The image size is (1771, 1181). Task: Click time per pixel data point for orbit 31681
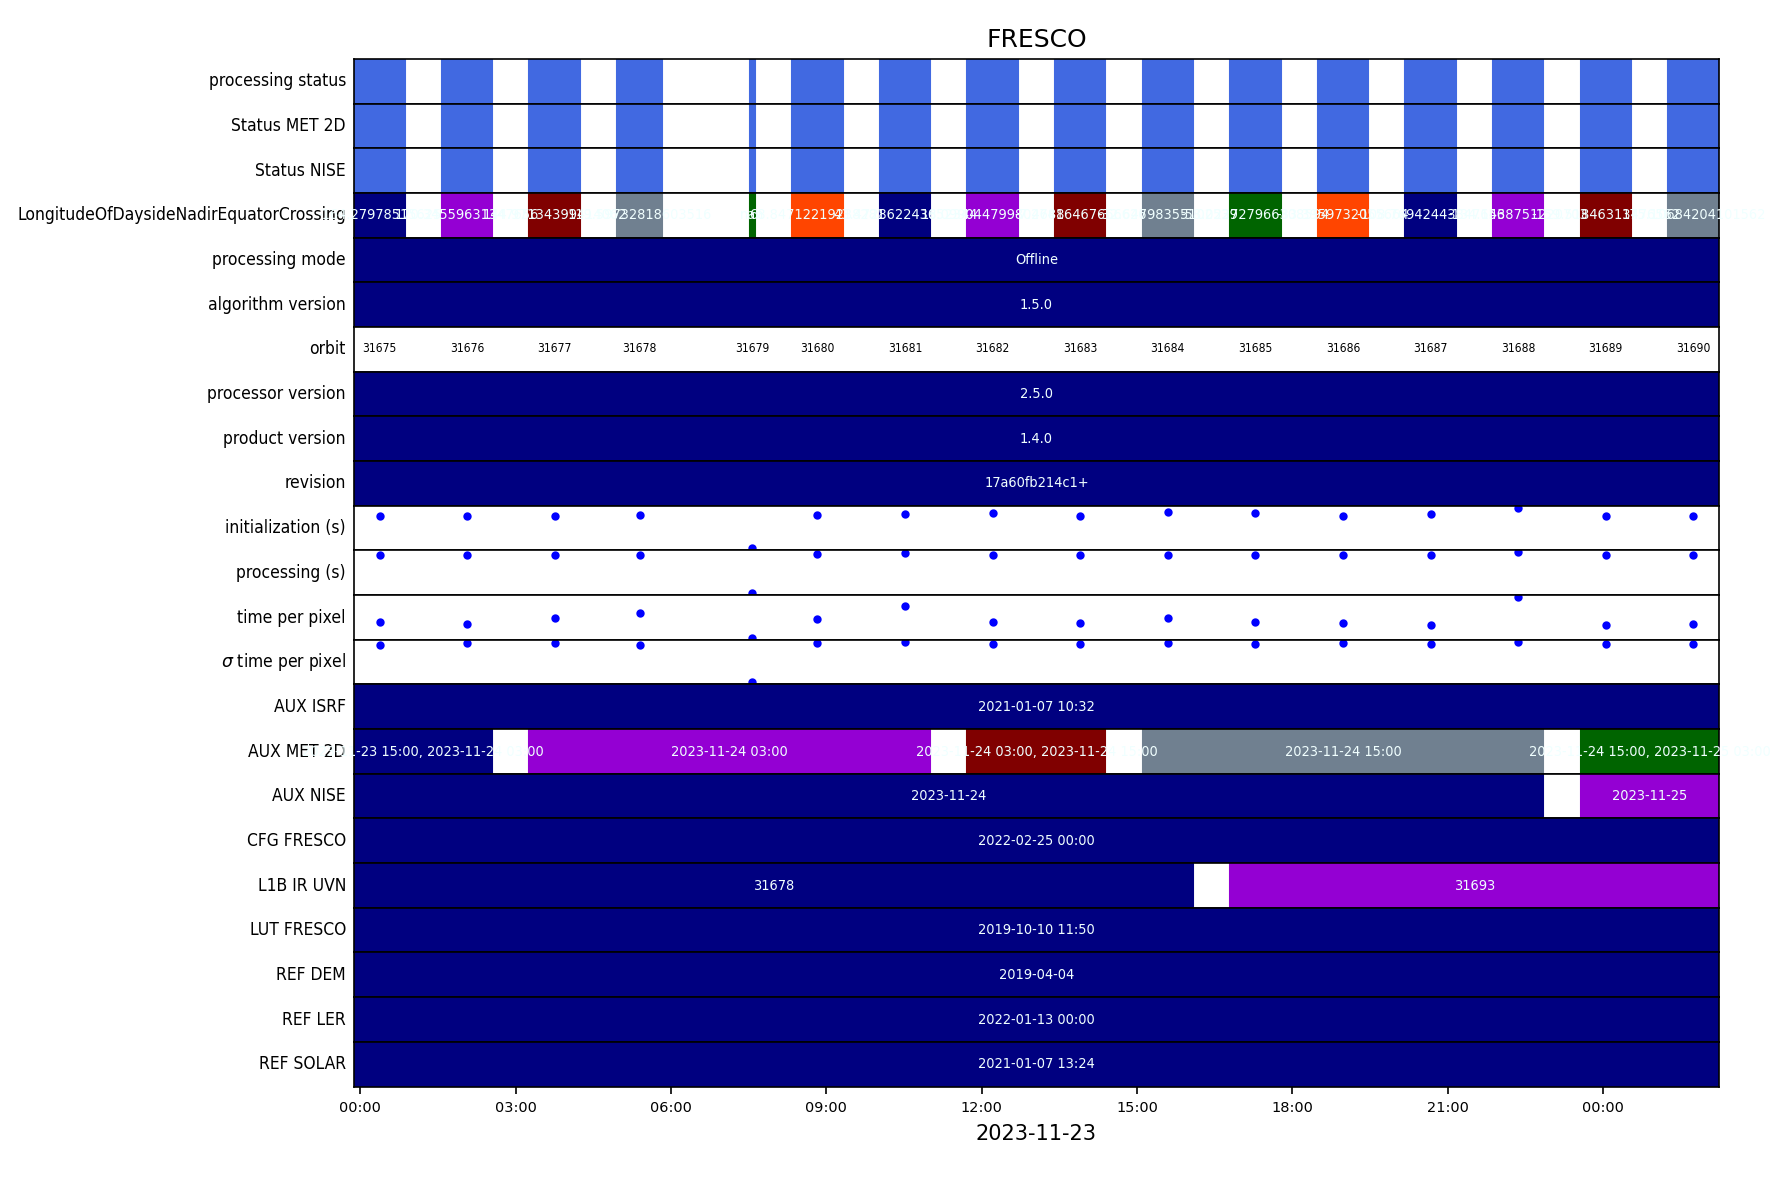tap(905, 606)
